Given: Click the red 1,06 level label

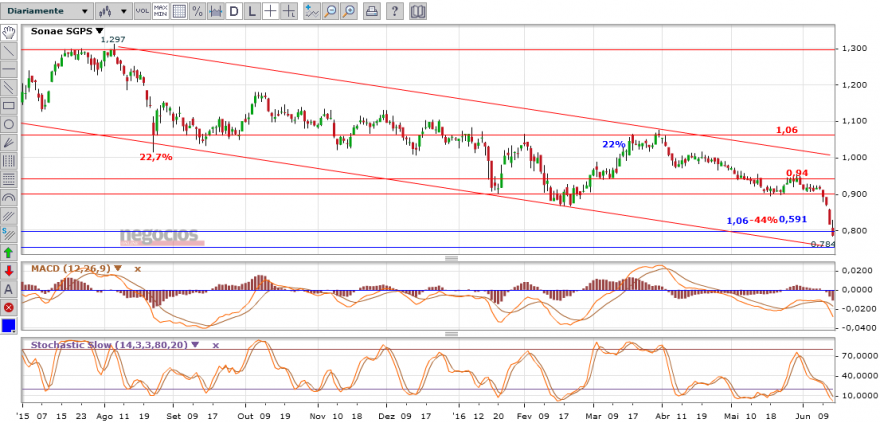Looking at the screenshot, I should click(787, 130).
